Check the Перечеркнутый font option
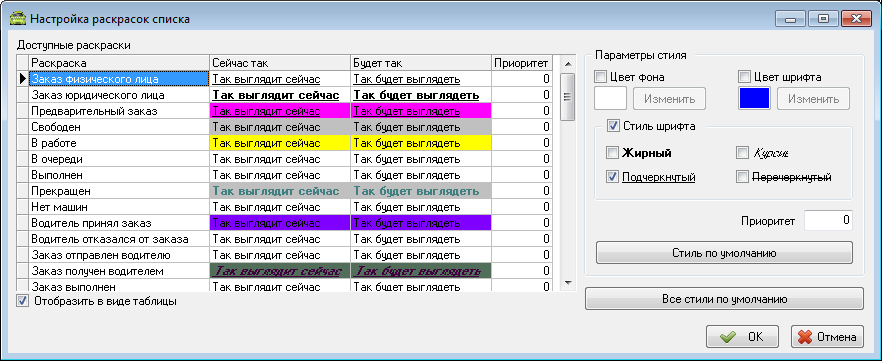Screen dimensions: 883x361 pyautogui.click(x=743, y=177)
